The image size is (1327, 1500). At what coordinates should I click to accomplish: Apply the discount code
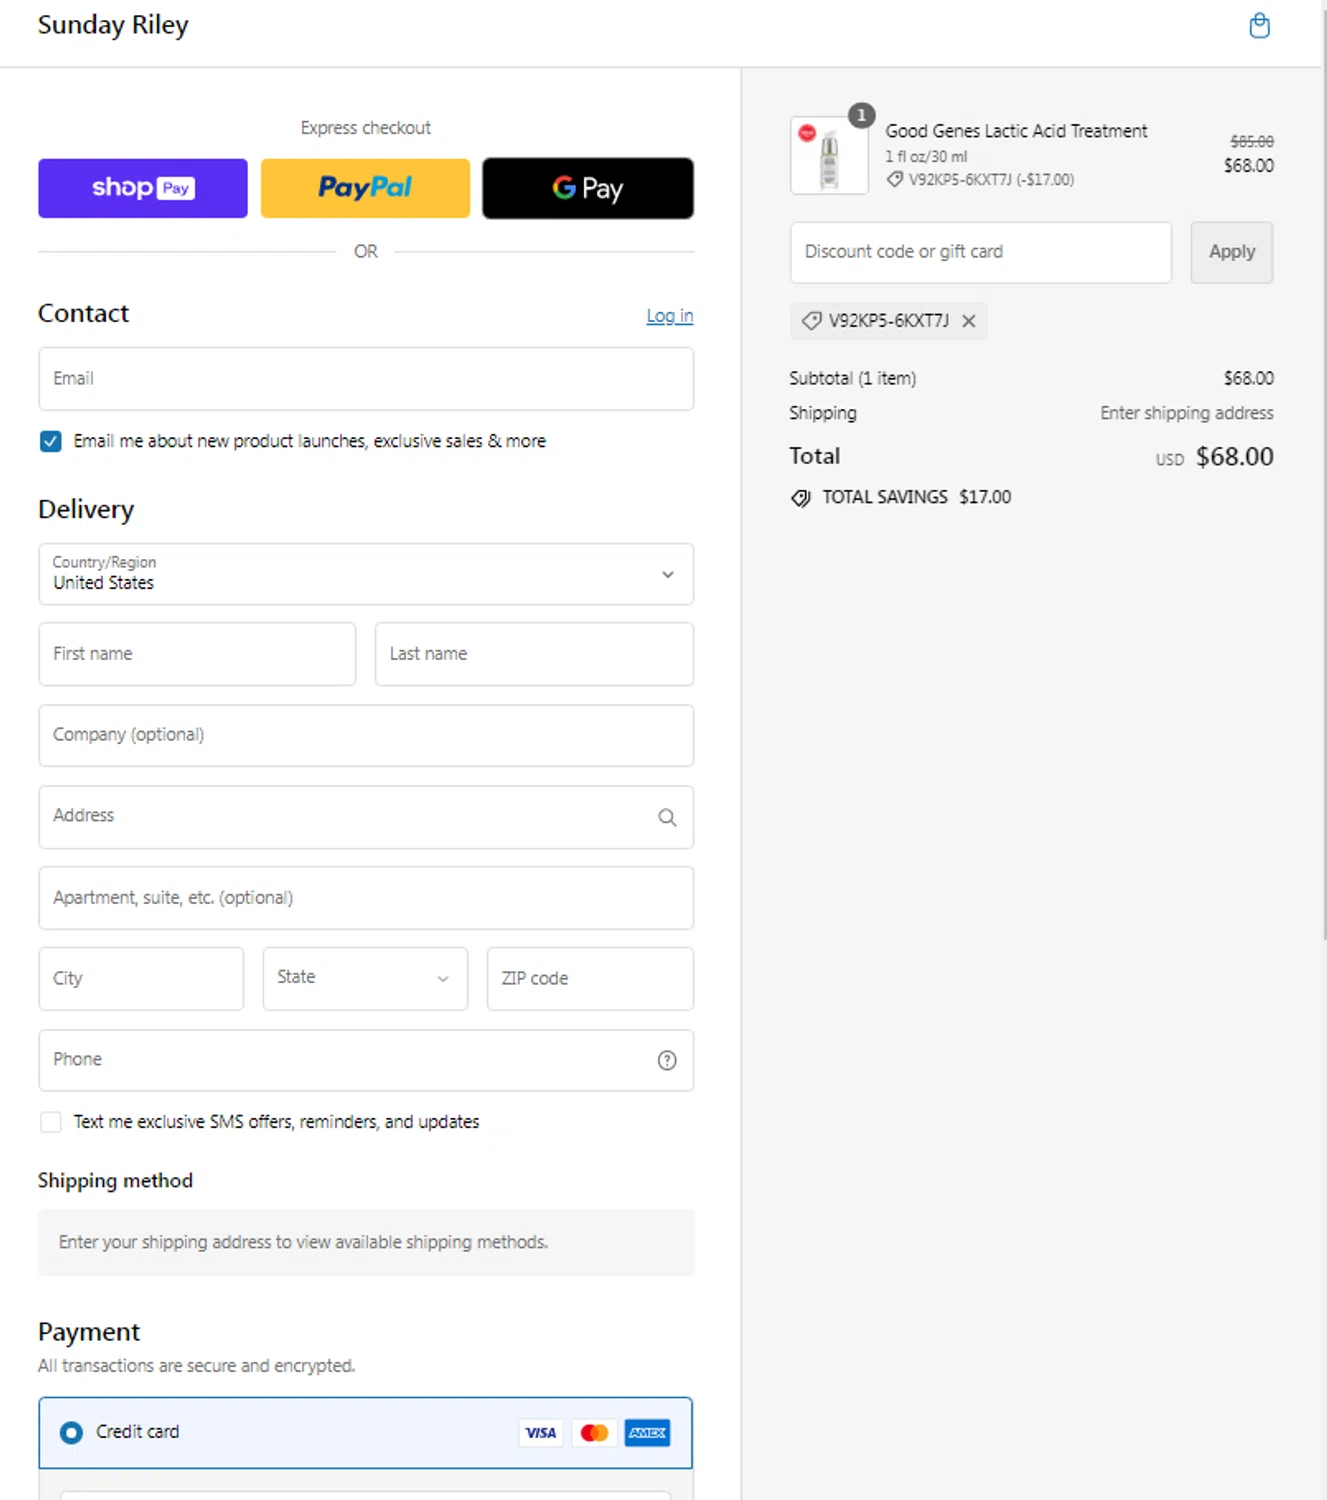point(1231,252)
